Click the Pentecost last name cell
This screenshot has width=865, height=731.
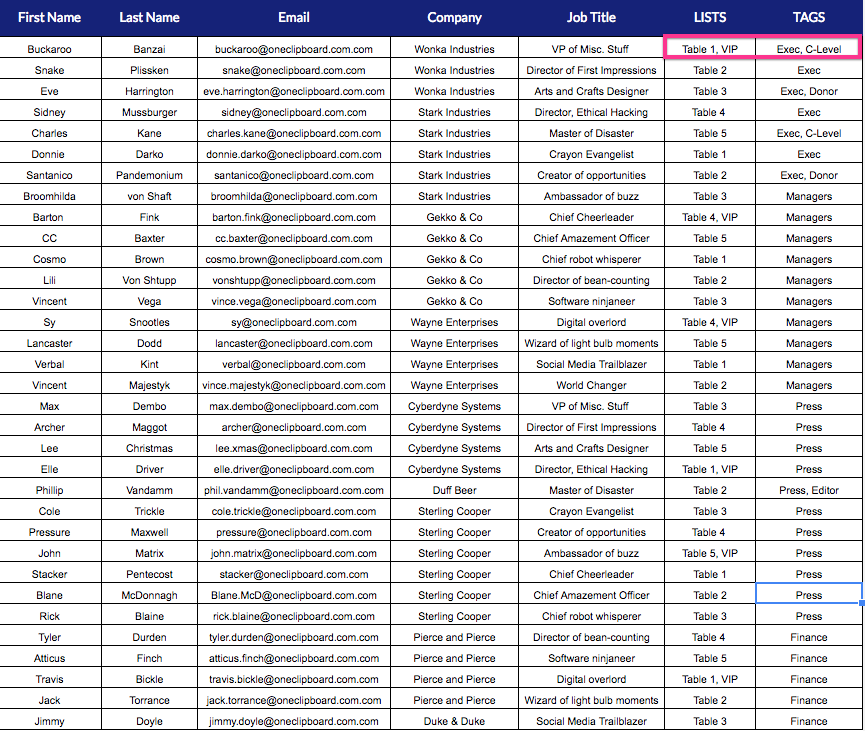(x=149, y=573)
